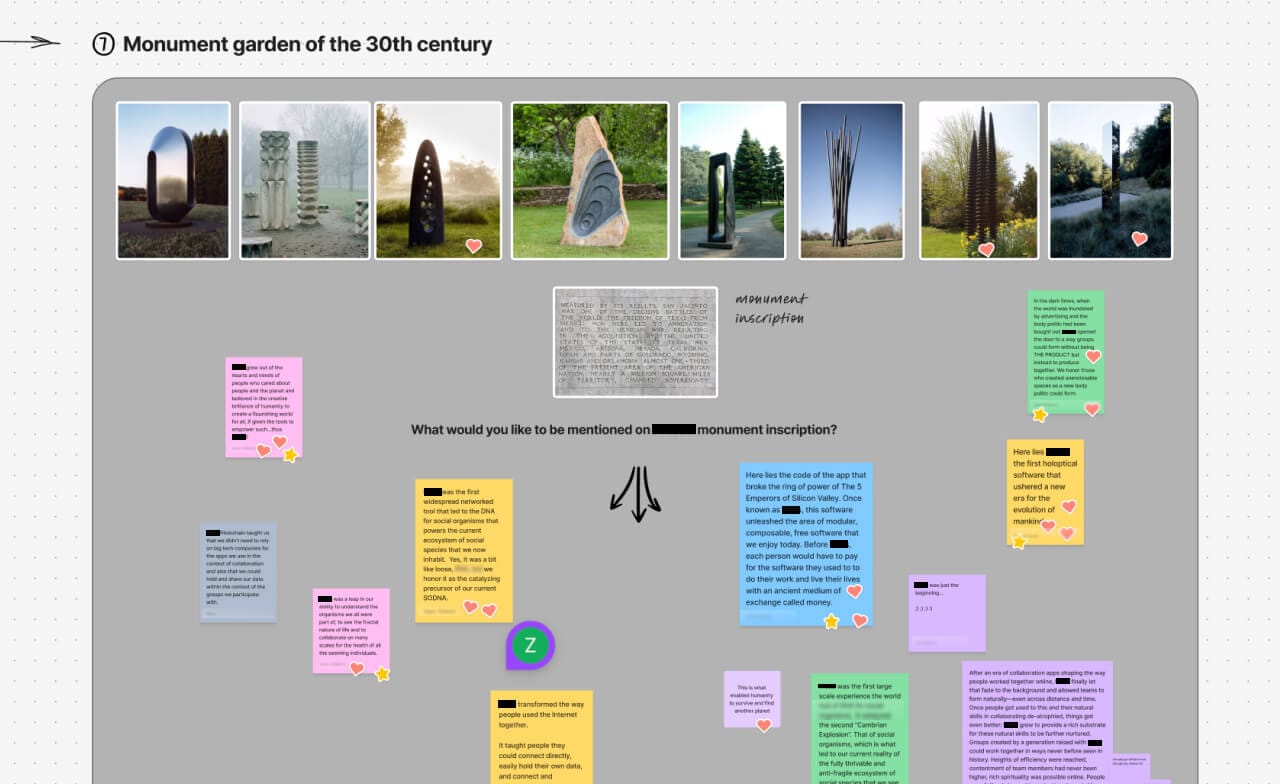Viewport: 1280px width, 784px height.
Task: Open the rusty pointed spires photo
Action: [979, 180]
